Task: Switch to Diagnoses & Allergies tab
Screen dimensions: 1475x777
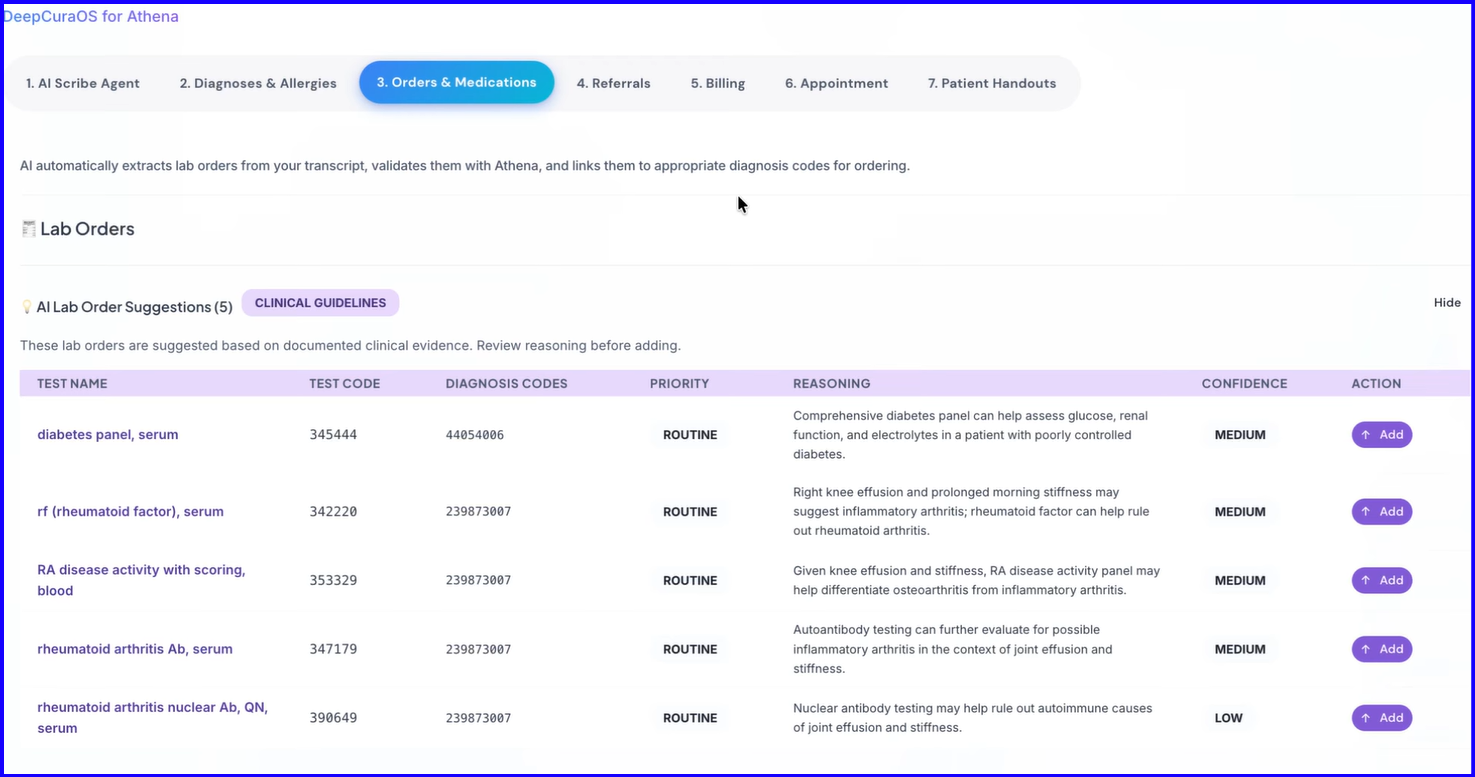Action: click(258, 83)
